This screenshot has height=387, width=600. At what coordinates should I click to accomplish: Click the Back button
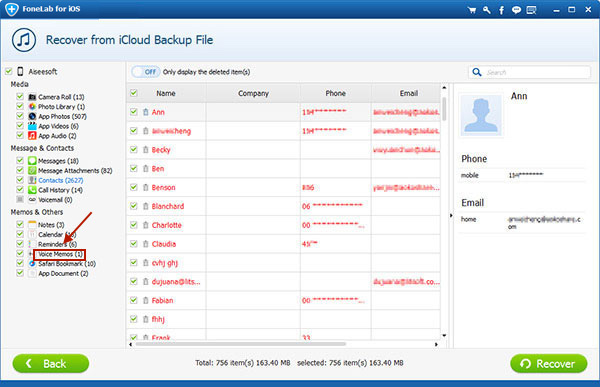pos(51,363)
